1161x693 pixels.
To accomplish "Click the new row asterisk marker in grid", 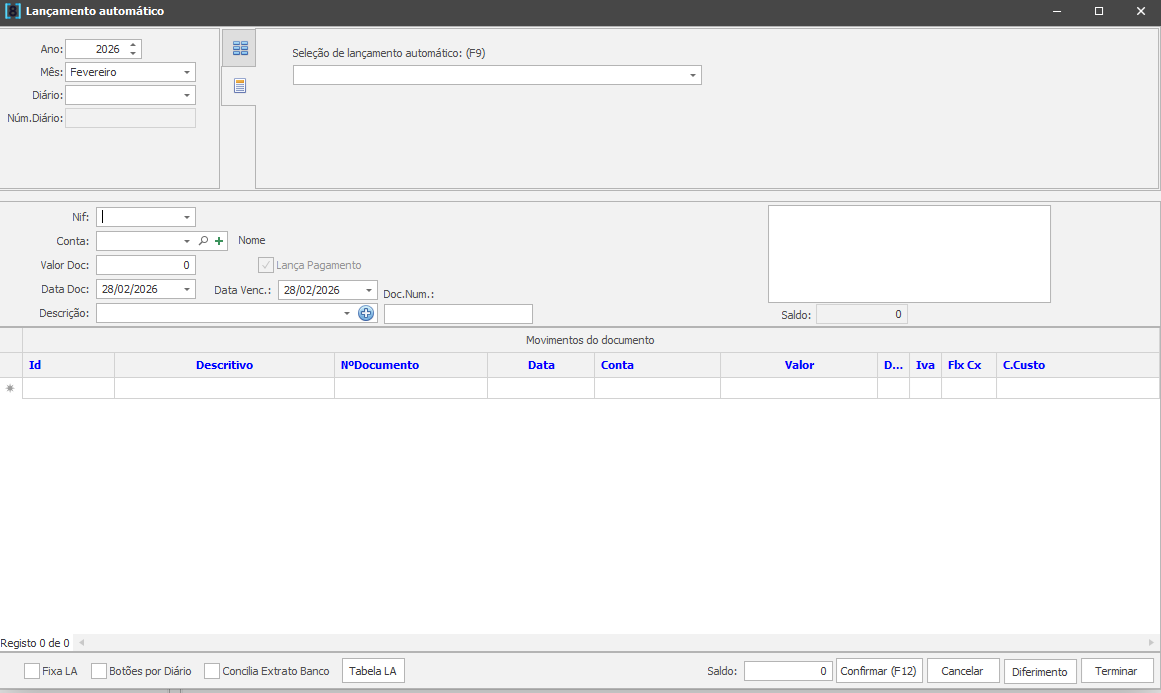I will point(11,388).
